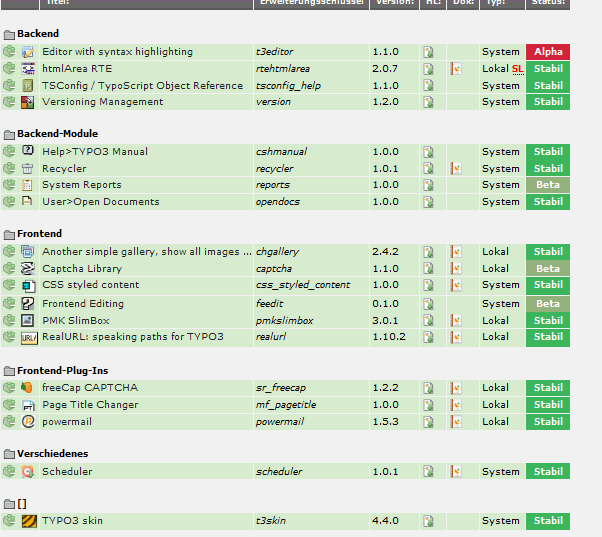The width and height of the screenshot is (602, 537).
Task: Click the Beta status for Captcha Library
Action: 548,269
